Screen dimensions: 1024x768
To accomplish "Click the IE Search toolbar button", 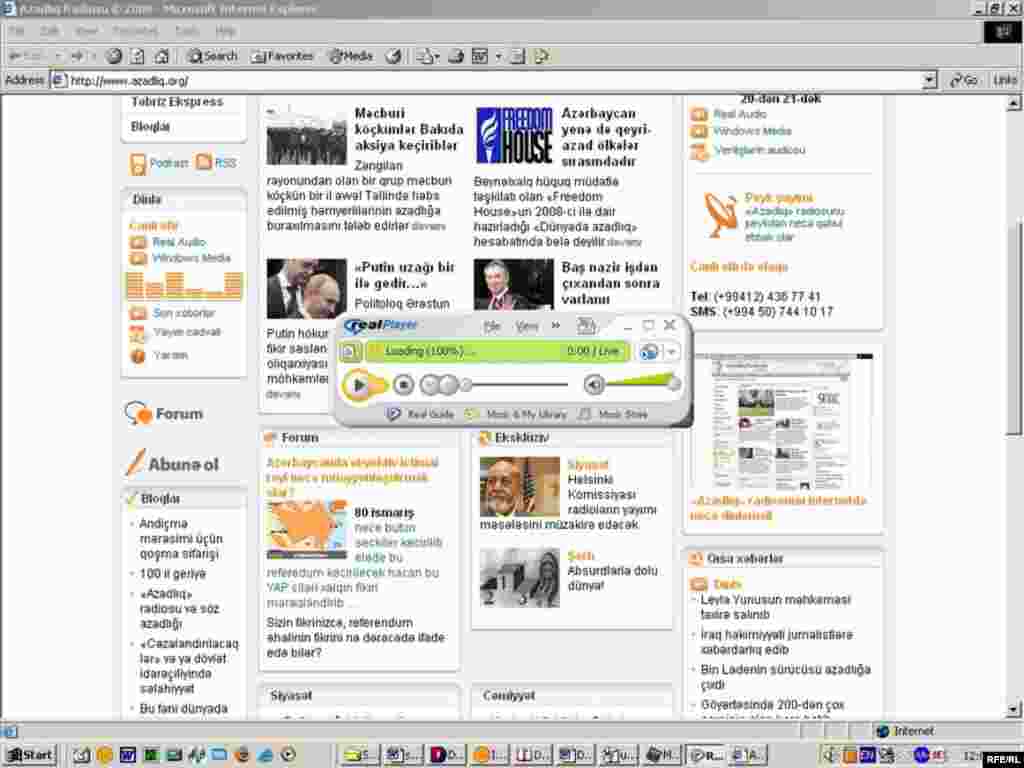I will point(212,56).
